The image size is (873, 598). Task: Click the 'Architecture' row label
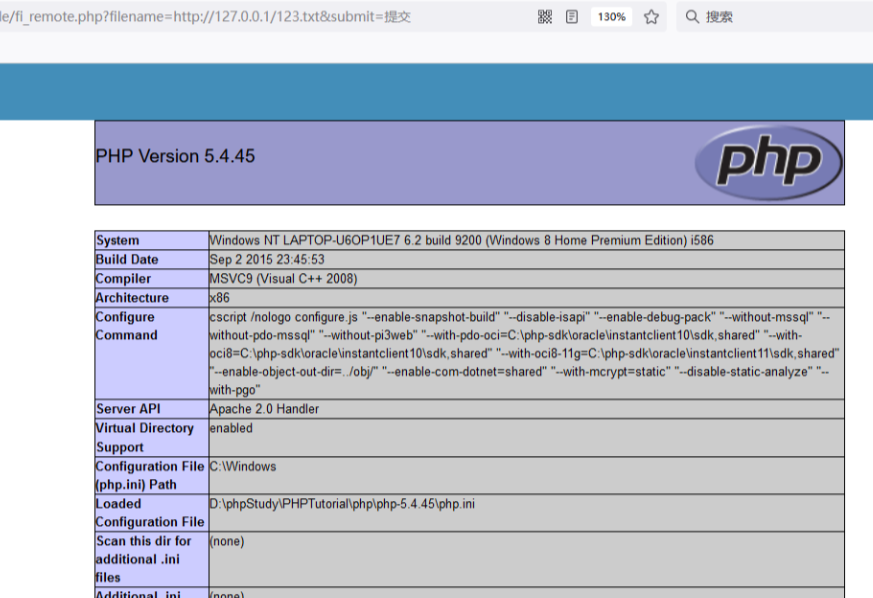(132, 298)
